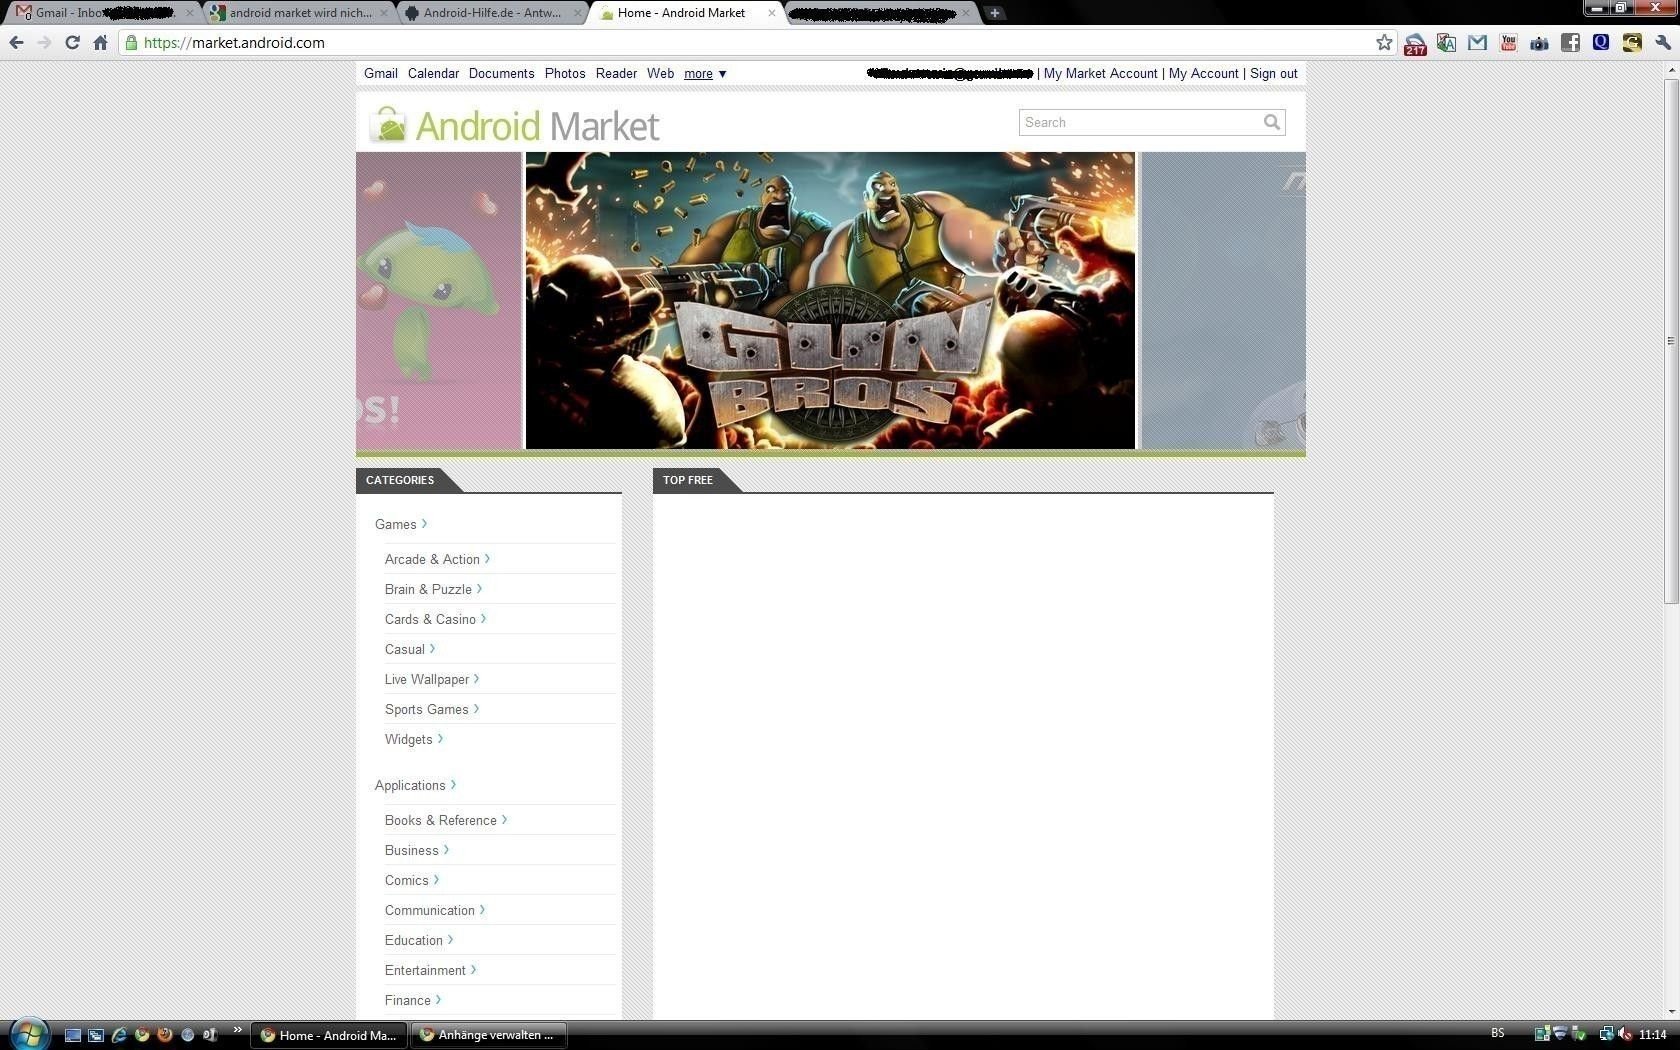Click the browser Forward arrow
This screenshot has width=1680, height=1050.
pos(44,42)
